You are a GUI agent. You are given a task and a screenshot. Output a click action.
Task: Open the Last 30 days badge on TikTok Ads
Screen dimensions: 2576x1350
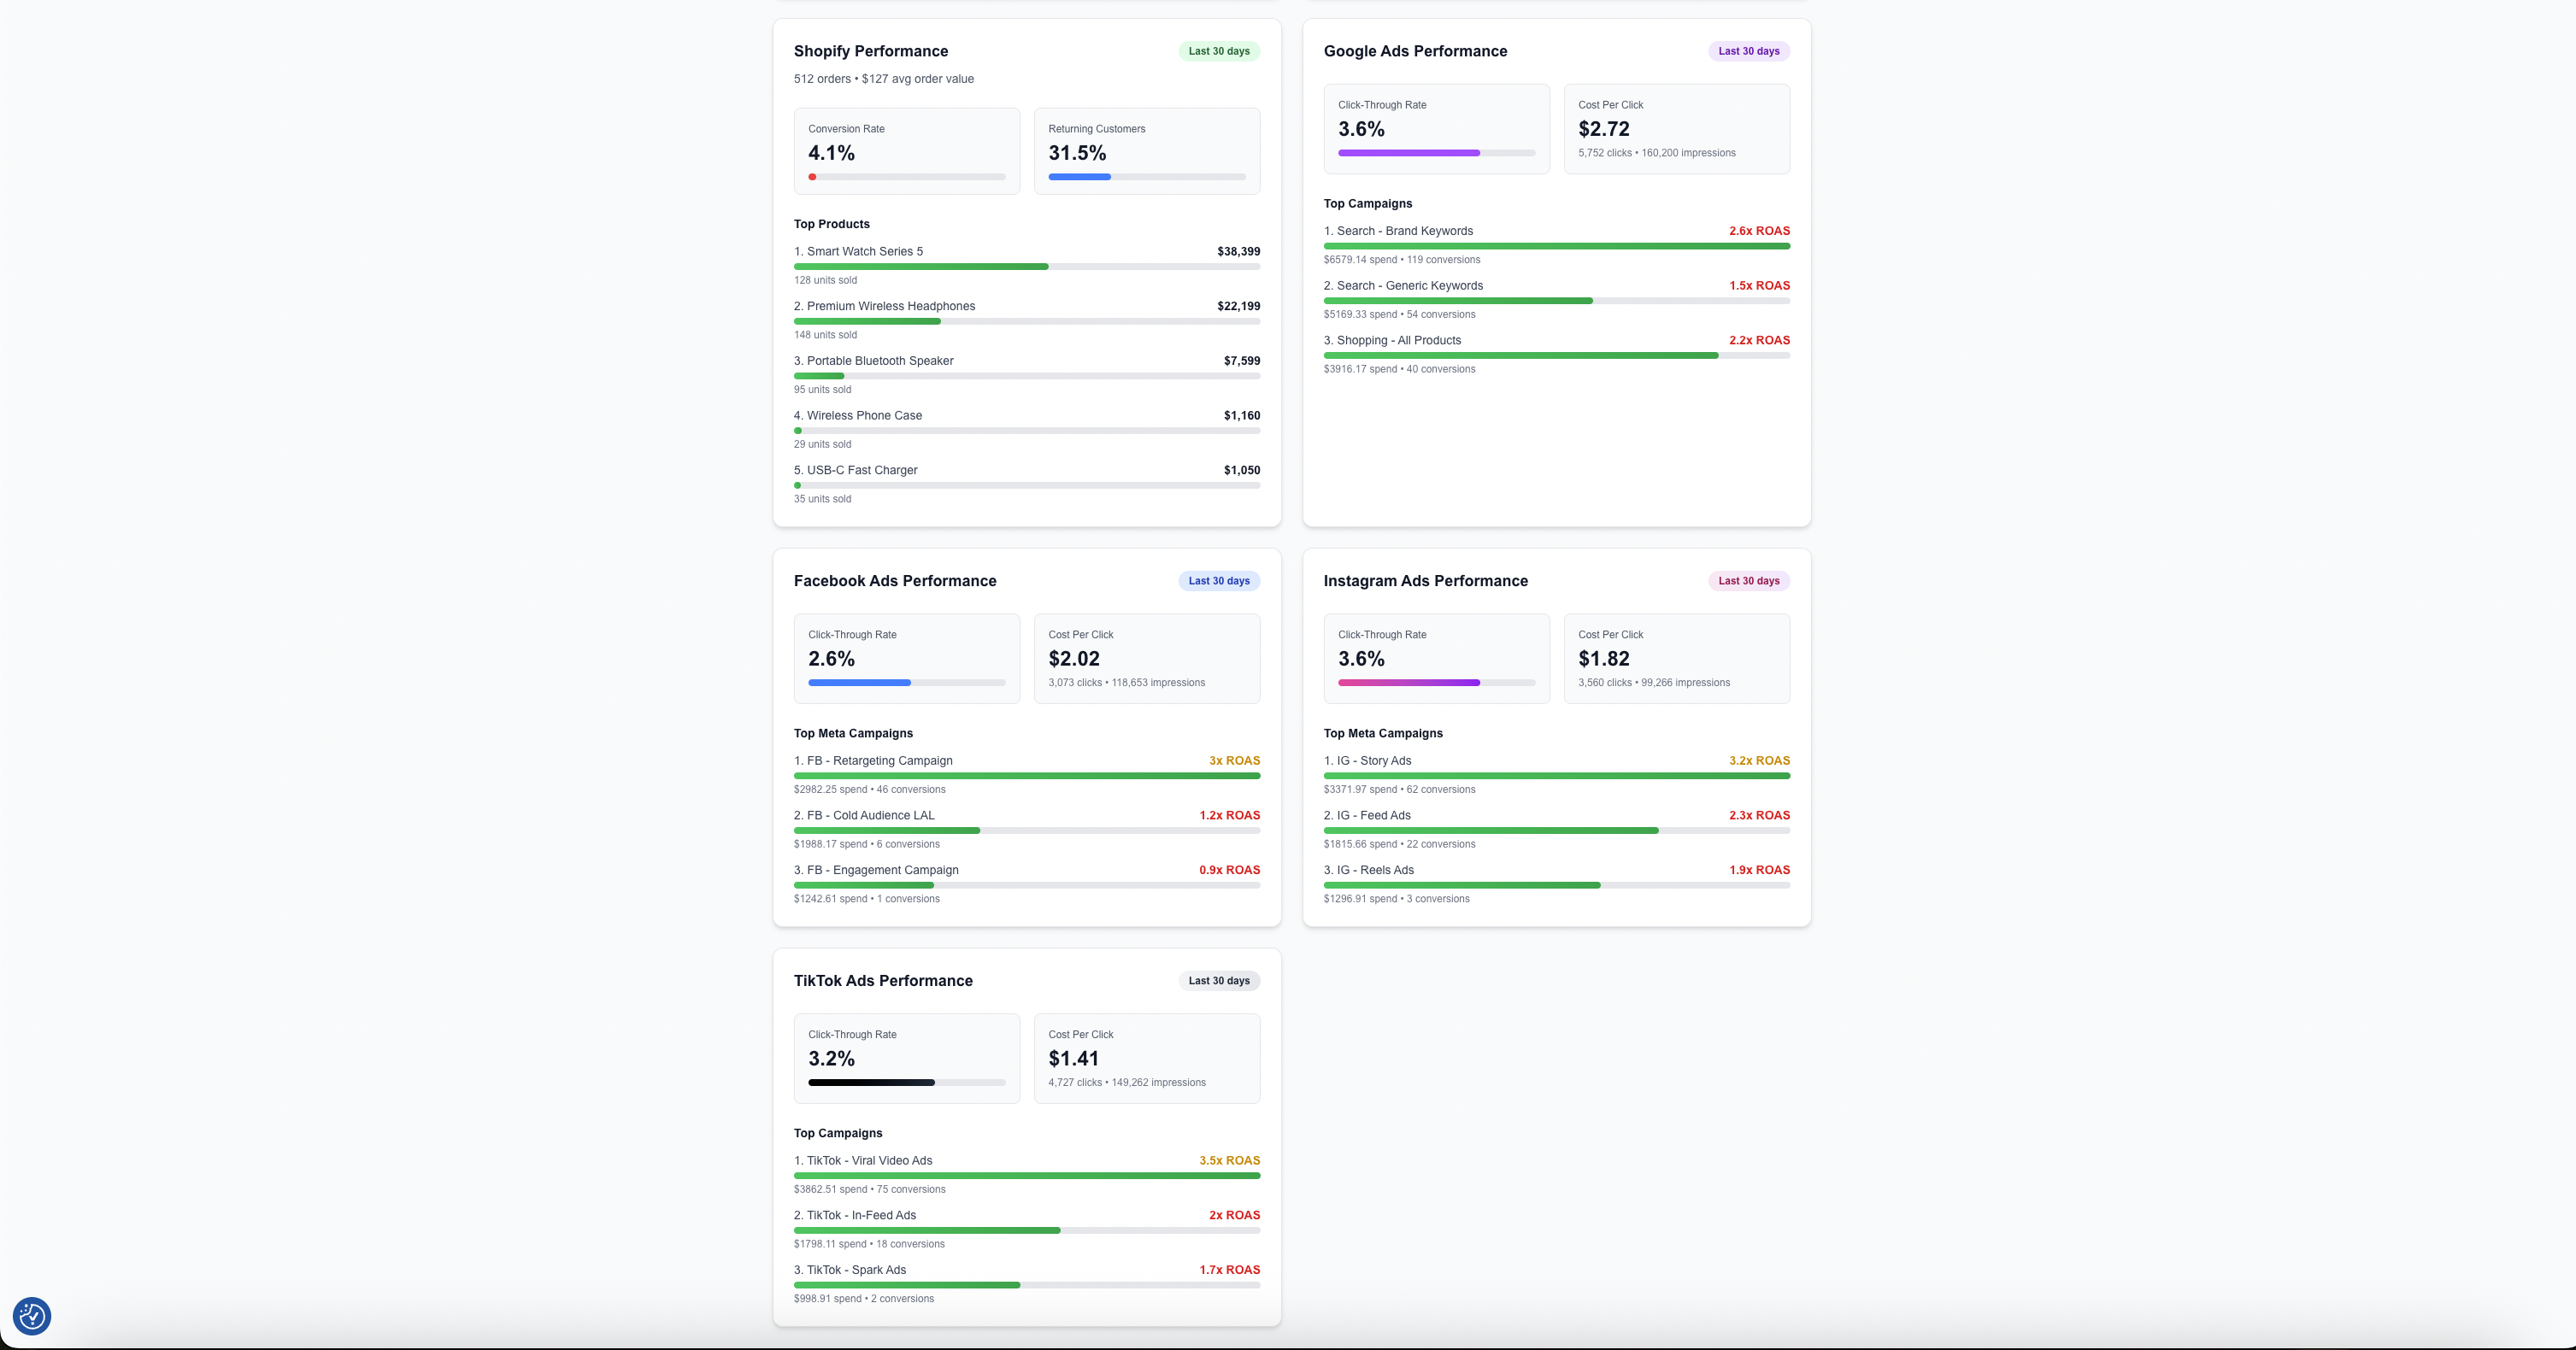(x=1218, y=980)
